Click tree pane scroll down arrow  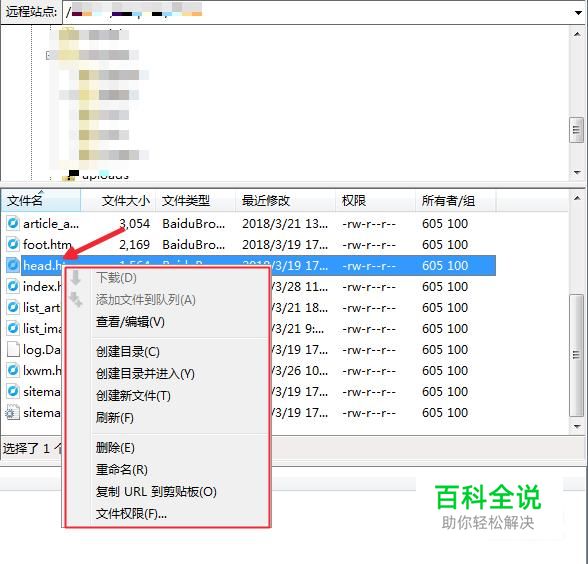tap(577, 172)
